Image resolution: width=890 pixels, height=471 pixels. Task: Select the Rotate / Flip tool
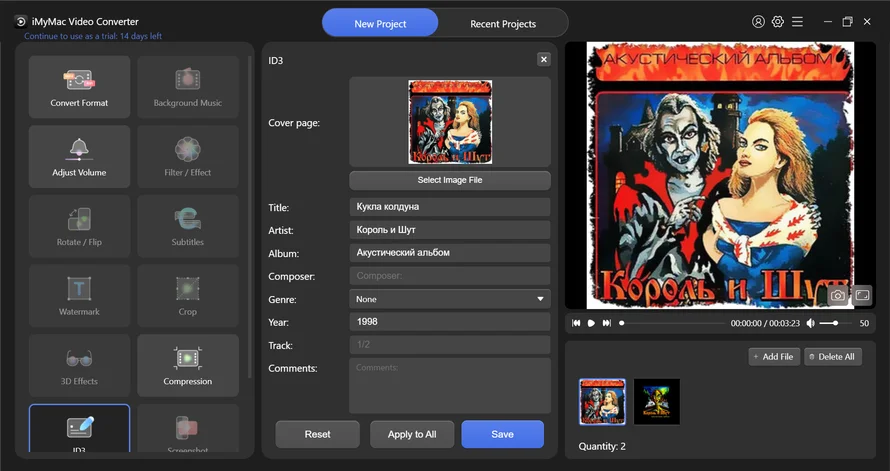(x=79, y=226)
